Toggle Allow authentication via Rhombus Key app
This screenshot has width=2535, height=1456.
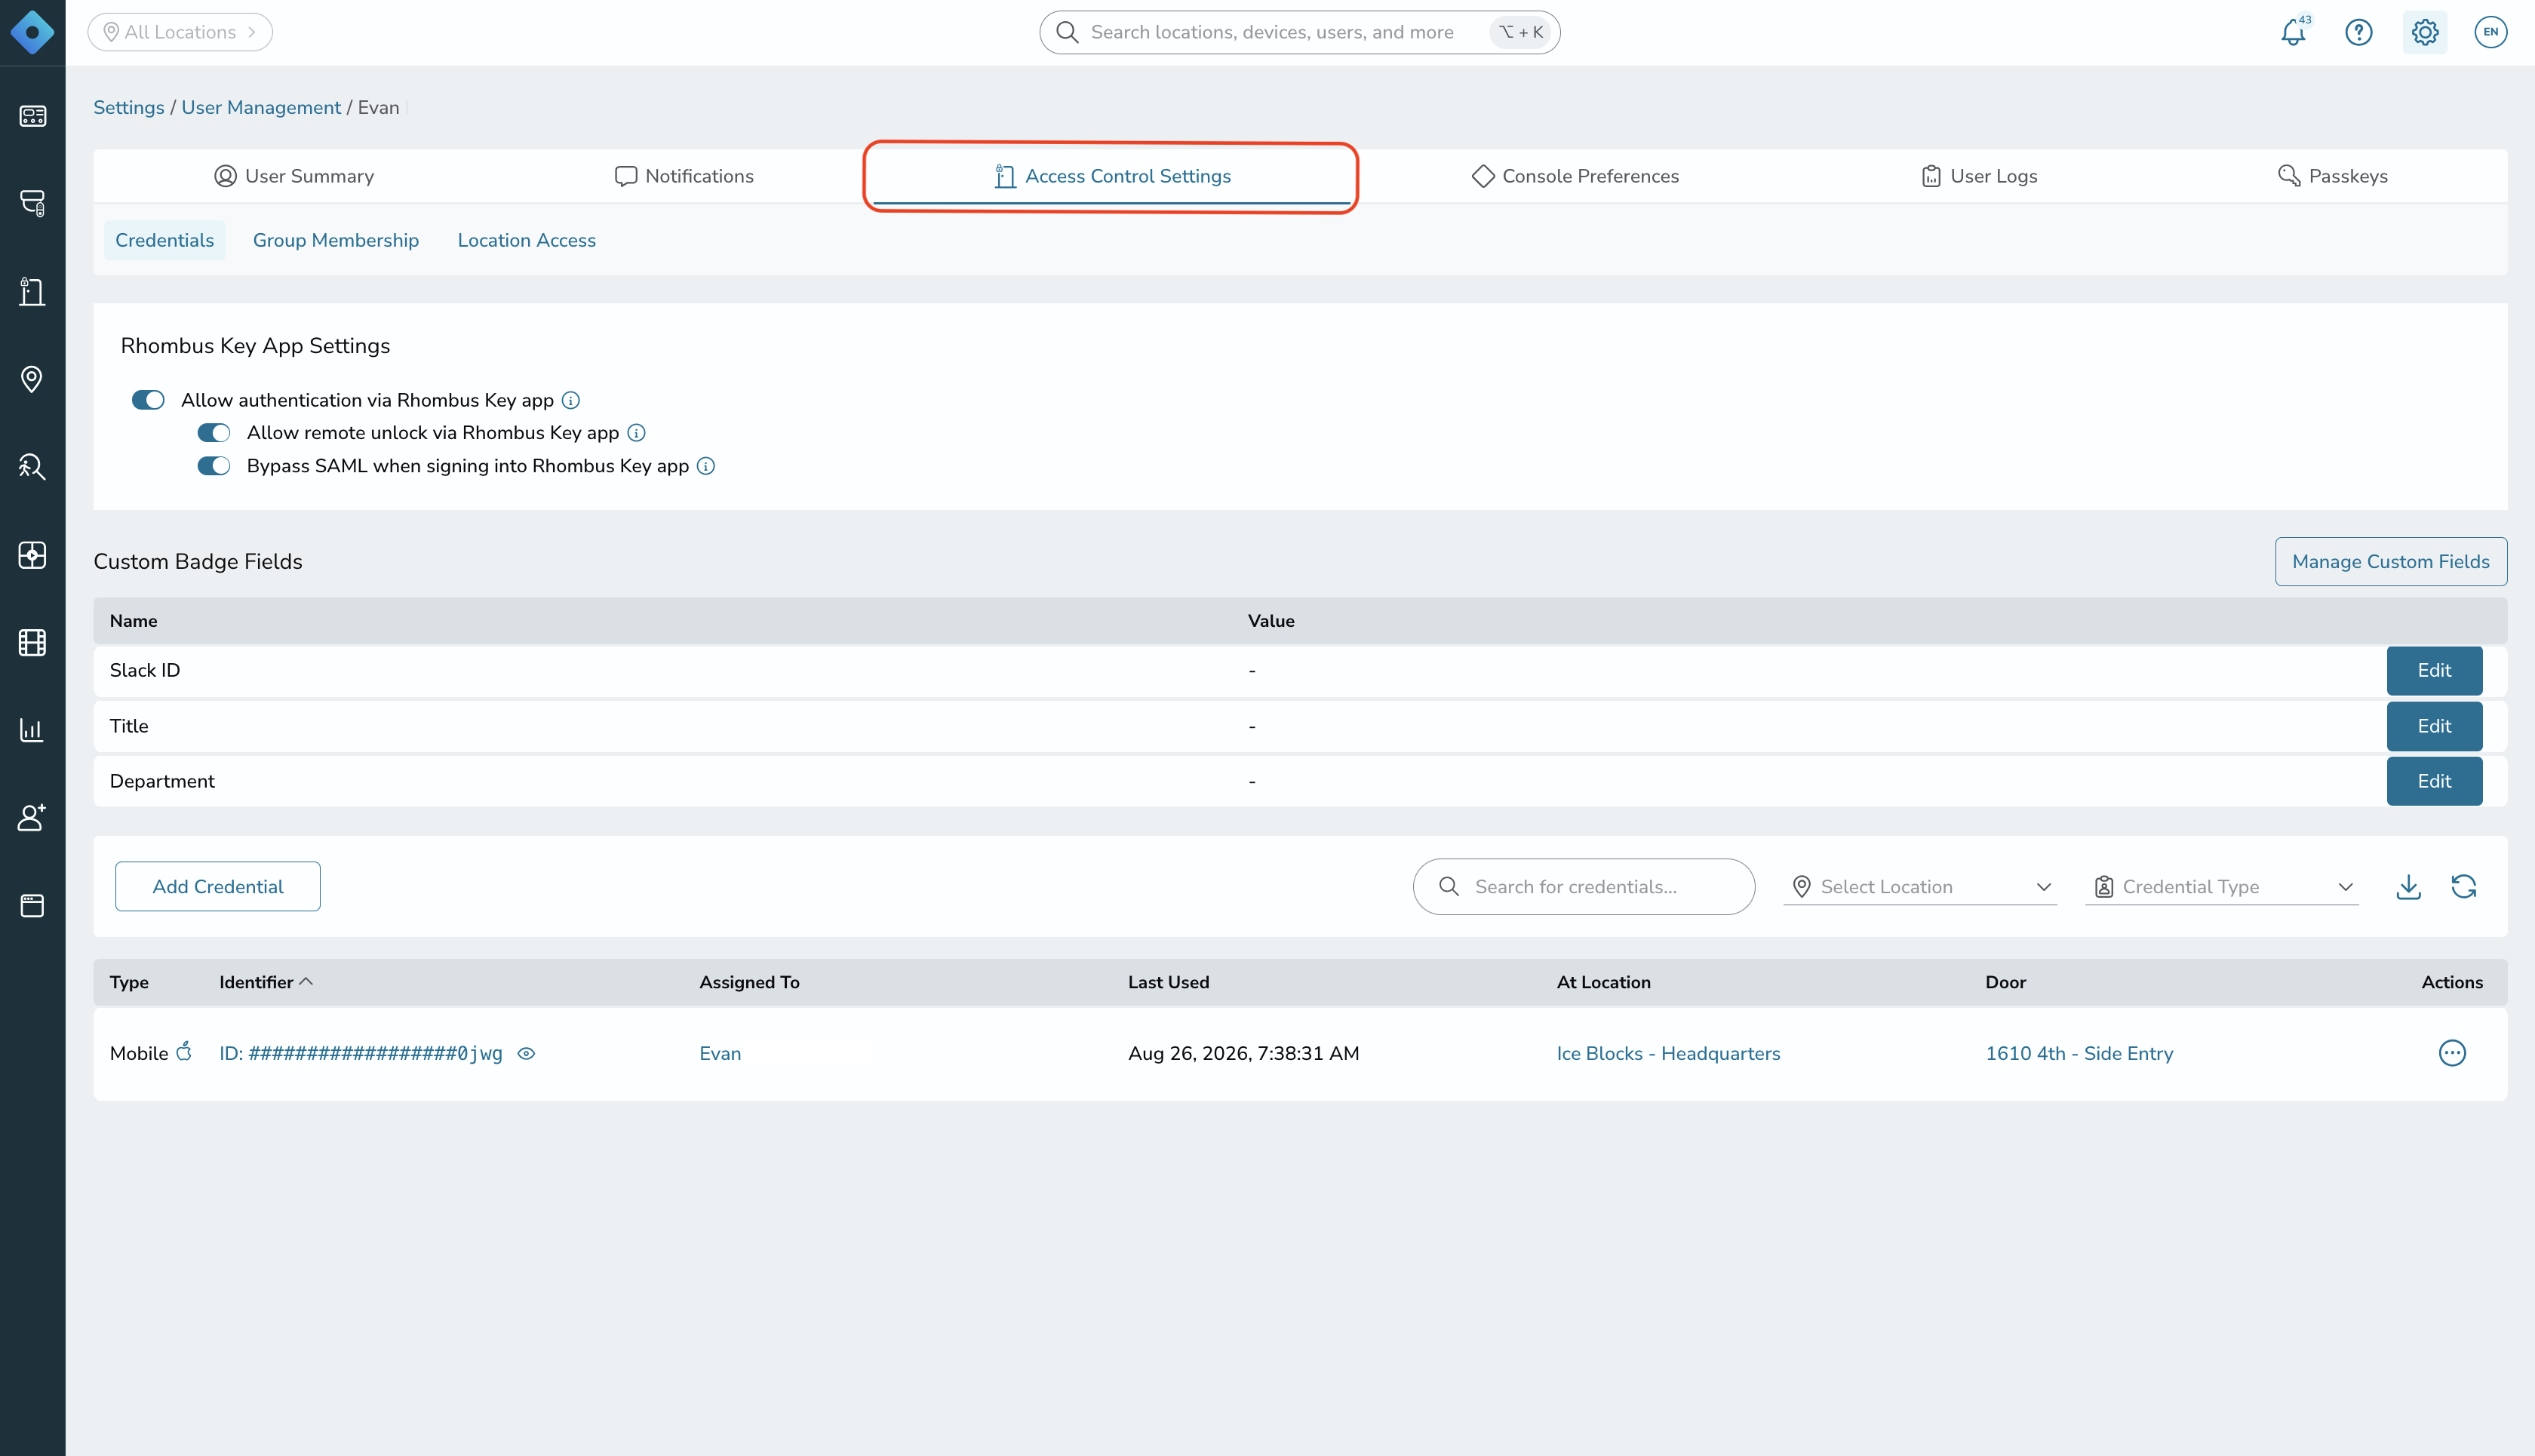148,400
